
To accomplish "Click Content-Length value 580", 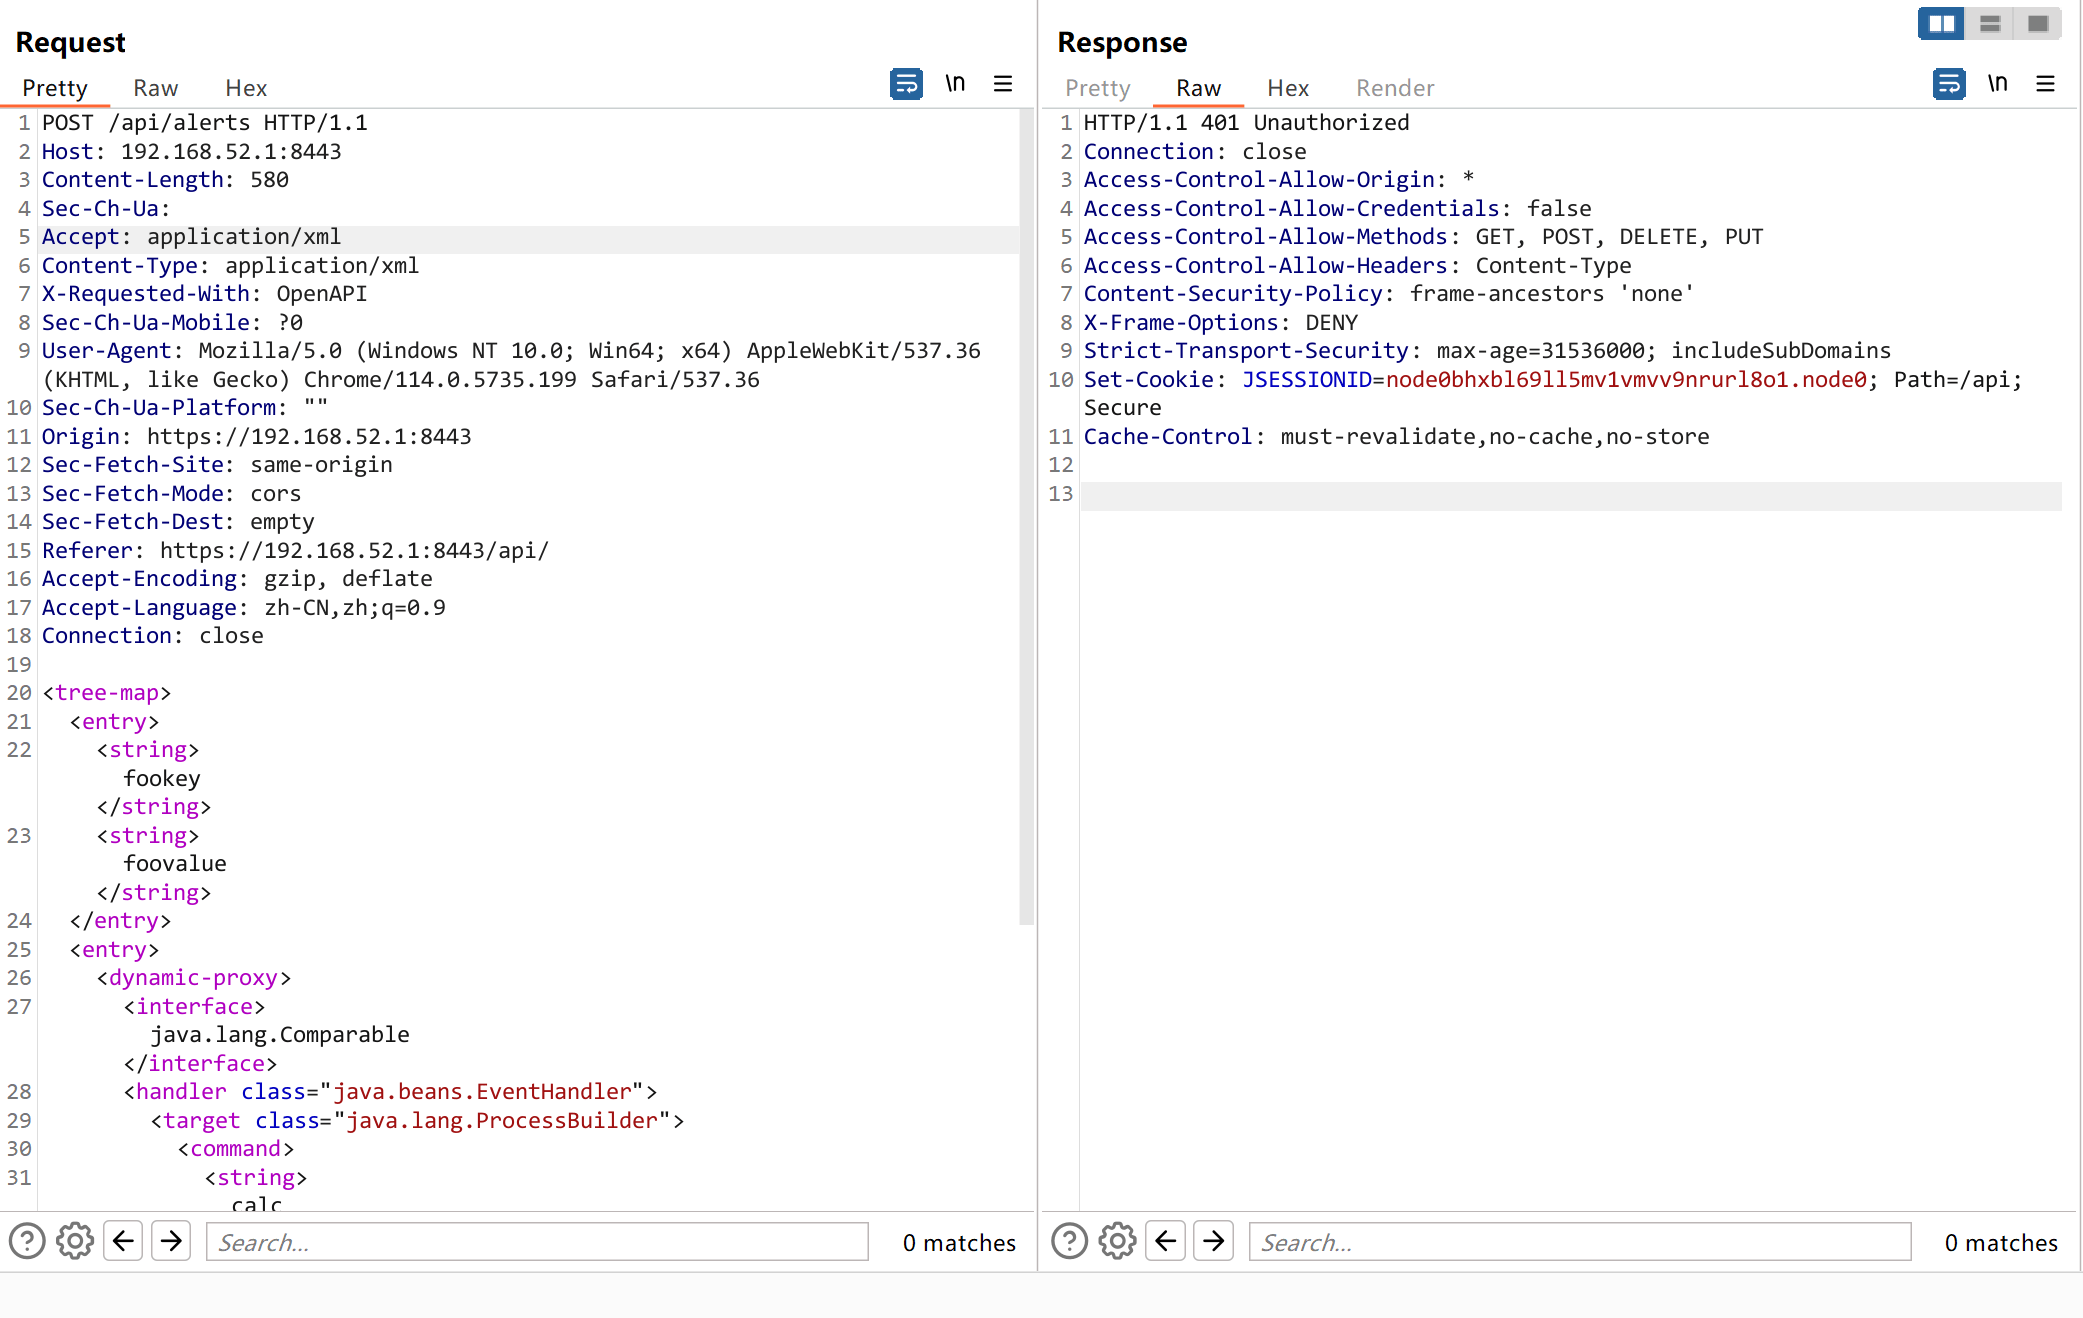I will point(269,180).
